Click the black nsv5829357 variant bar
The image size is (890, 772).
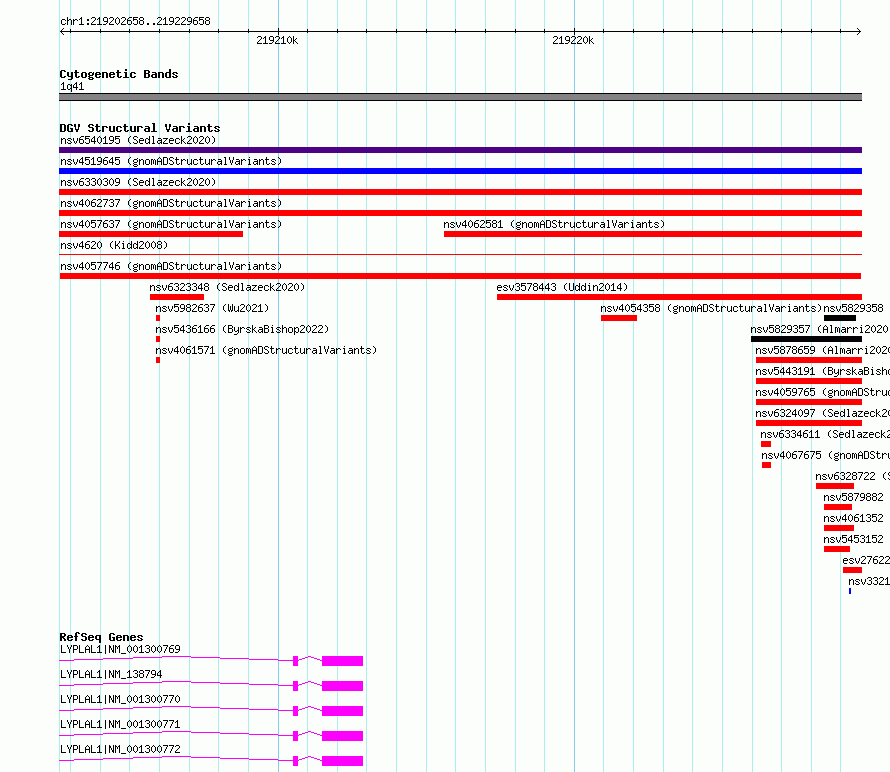pyautogui.click(x=807, y=339)
